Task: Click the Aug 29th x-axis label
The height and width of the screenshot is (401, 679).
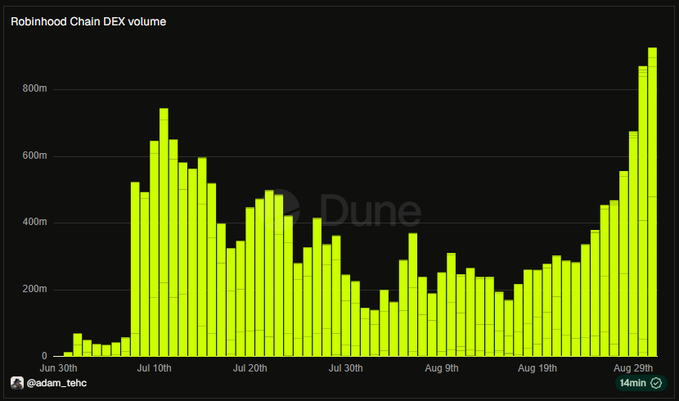Action: (x=633, y=369)
